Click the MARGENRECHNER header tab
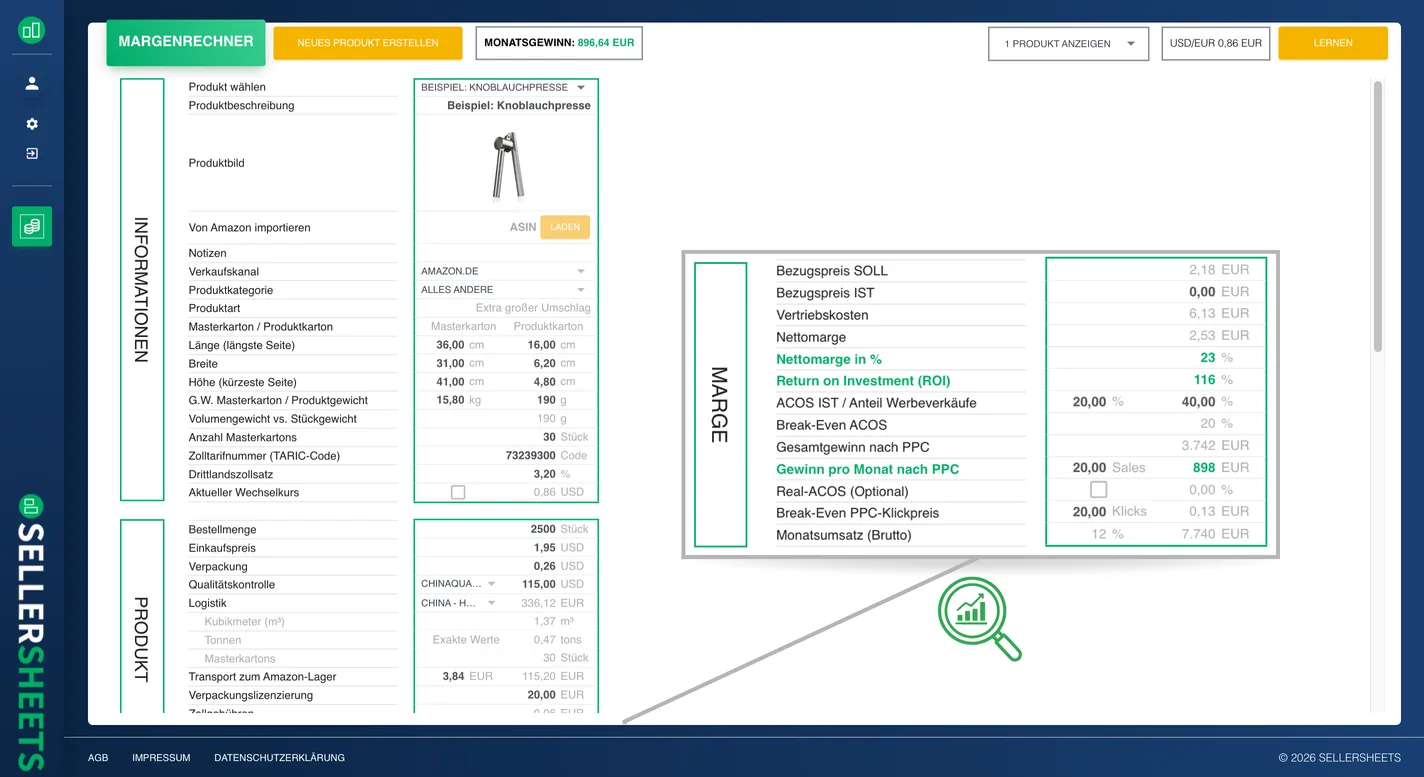This screenshot has height=777, width=1424. (186, 42)
